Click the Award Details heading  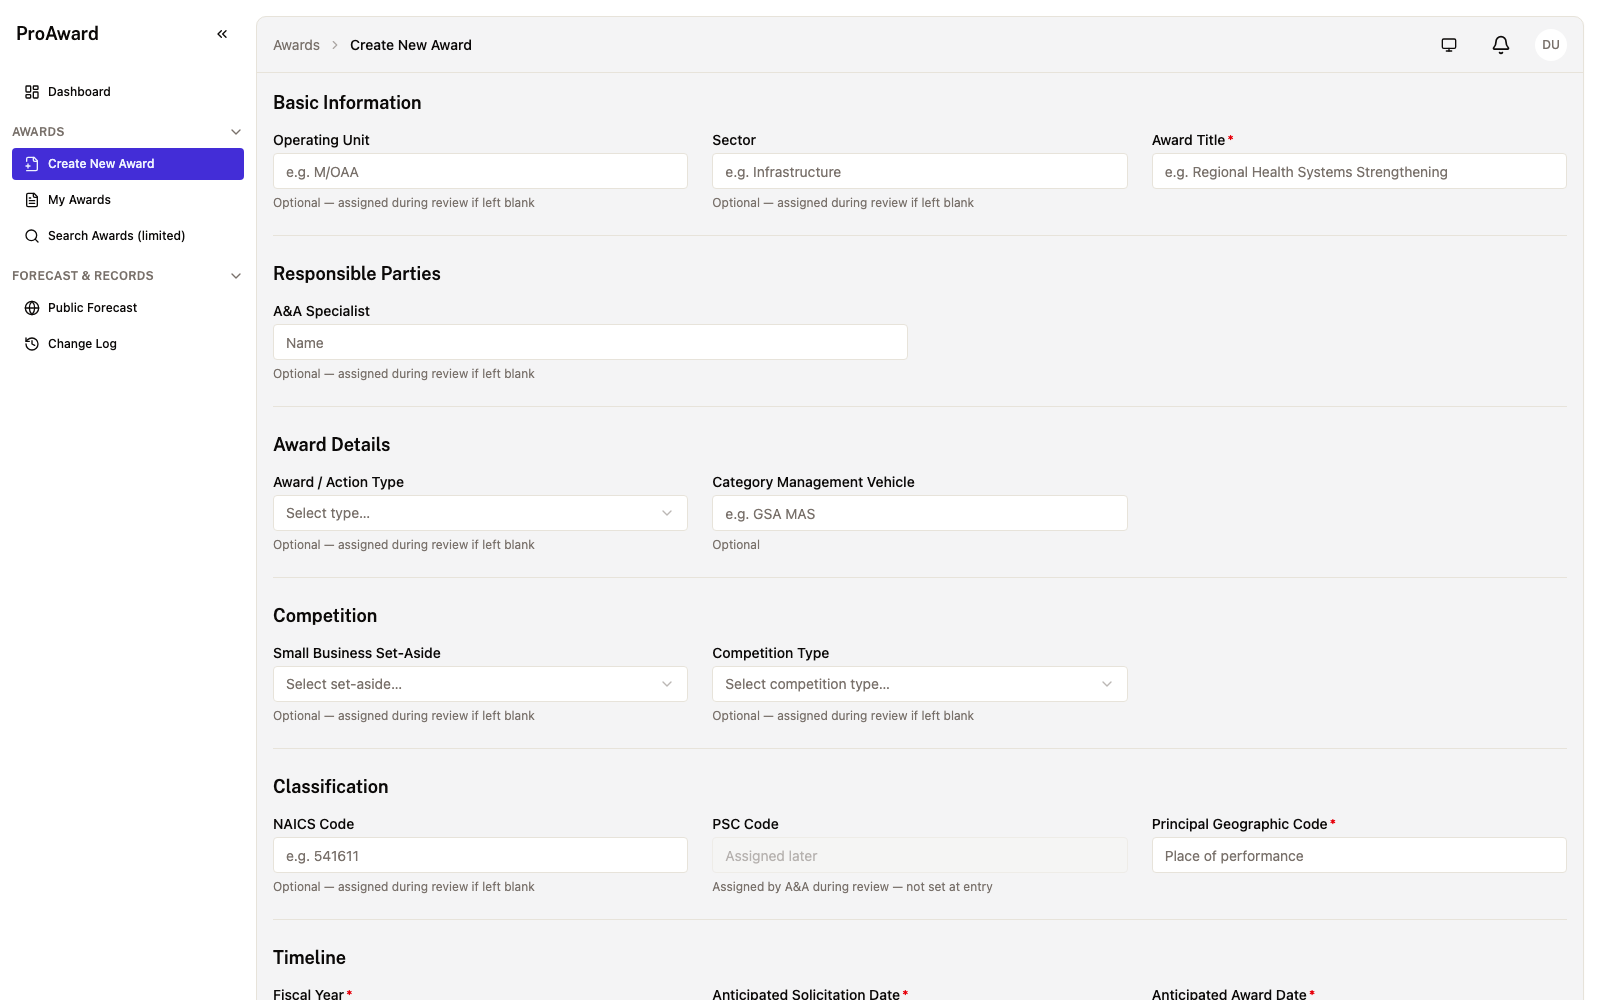332,445
